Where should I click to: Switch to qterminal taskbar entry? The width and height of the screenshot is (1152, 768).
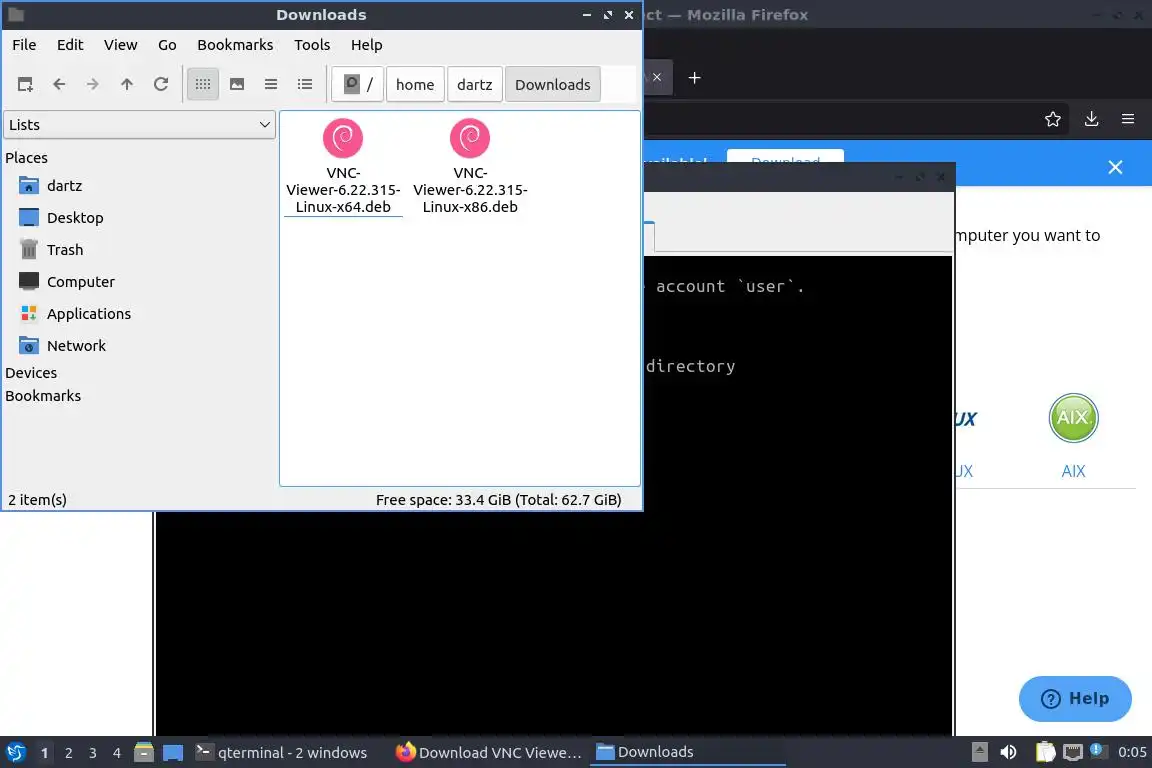[x=282, y=753]
